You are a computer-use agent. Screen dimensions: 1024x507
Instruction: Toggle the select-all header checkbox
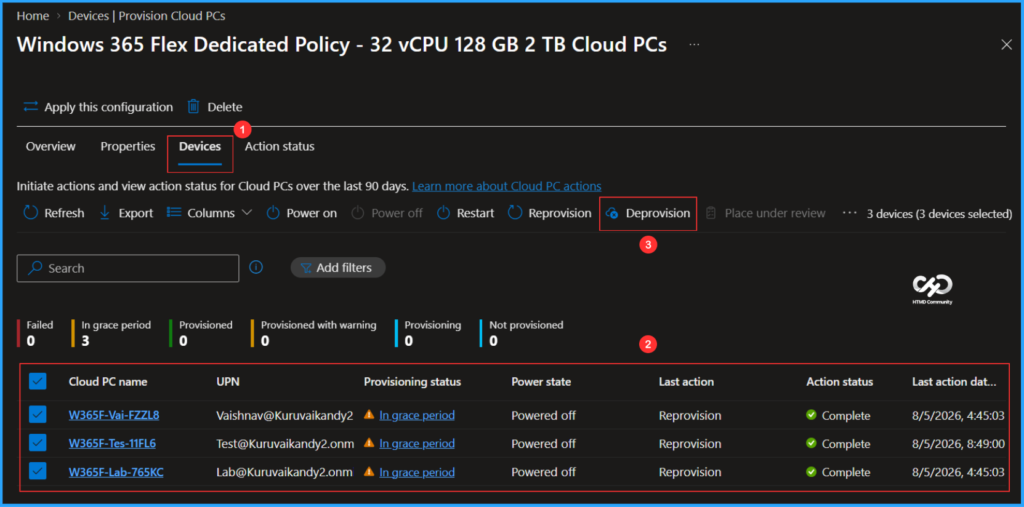[x=38, y=382]
